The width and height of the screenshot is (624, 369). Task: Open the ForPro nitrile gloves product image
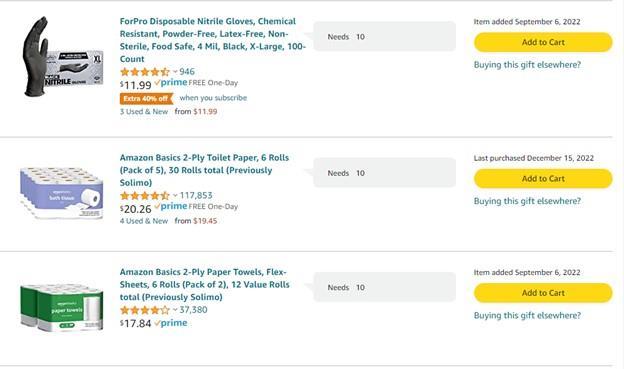[x=63, y=56]
